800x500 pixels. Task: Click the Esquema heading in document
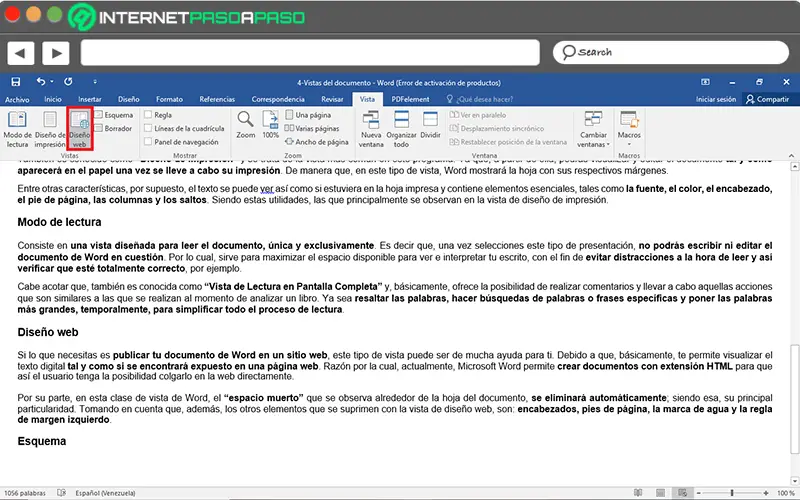click(x=42, y=441)
